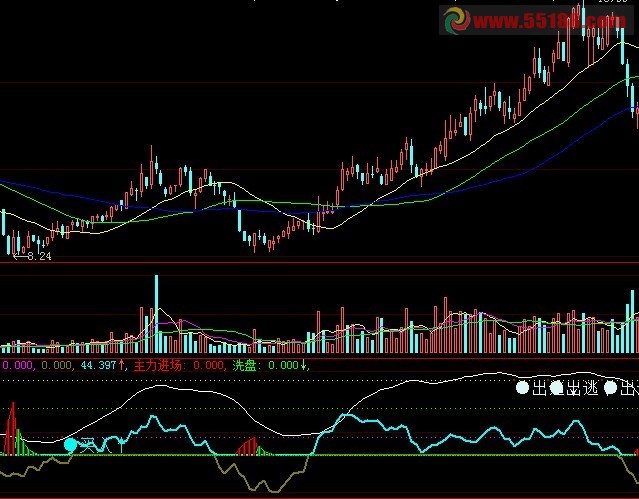
Task: Click the 主力进场 indicator label
Action: coord(157,365)
